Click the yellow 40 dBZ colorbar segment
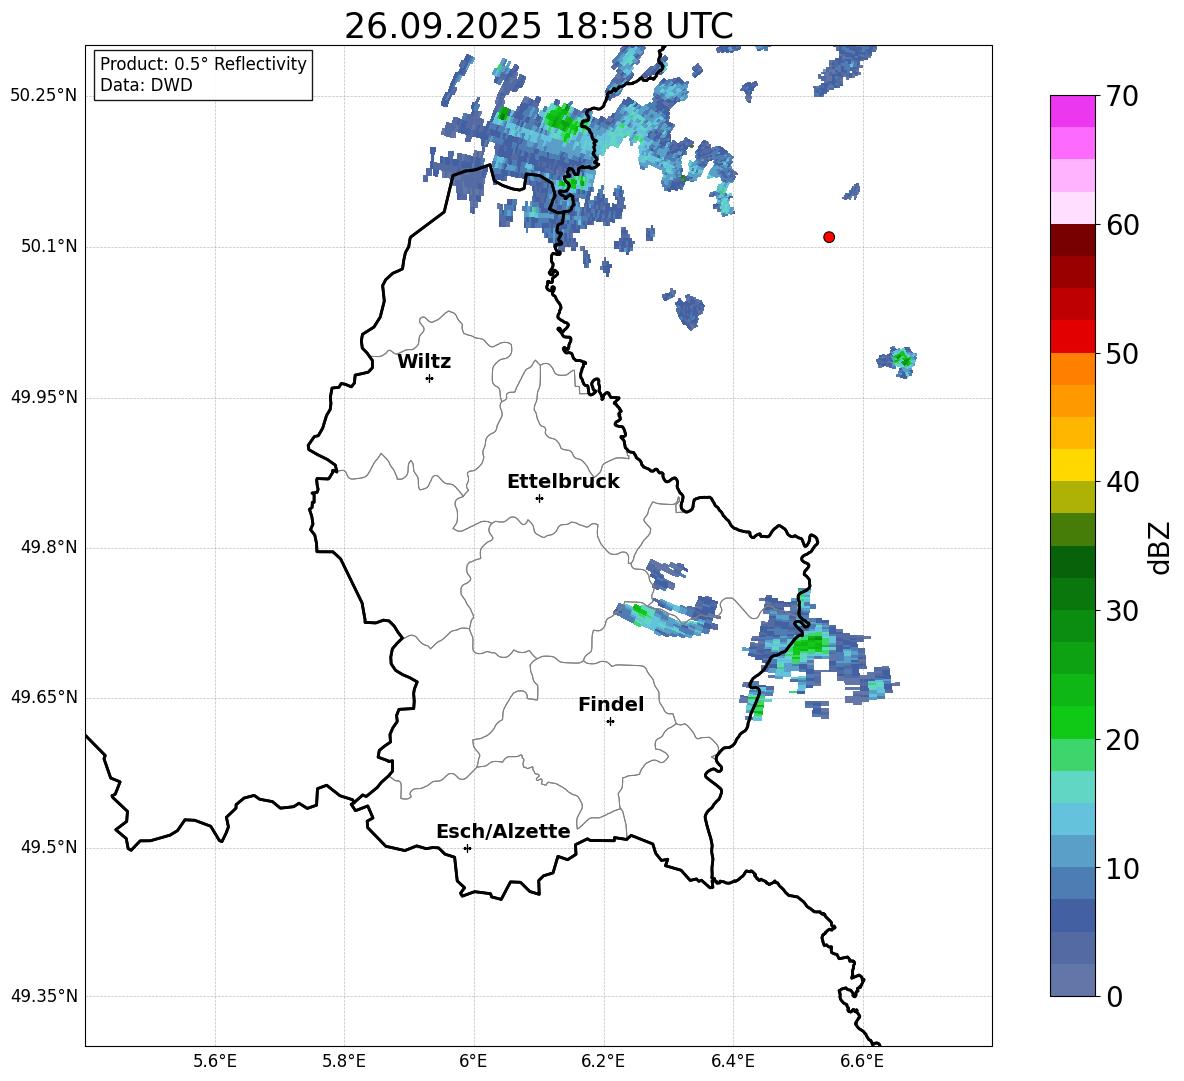The width and height of the screenshot is (1184, 1081). 1073,465
